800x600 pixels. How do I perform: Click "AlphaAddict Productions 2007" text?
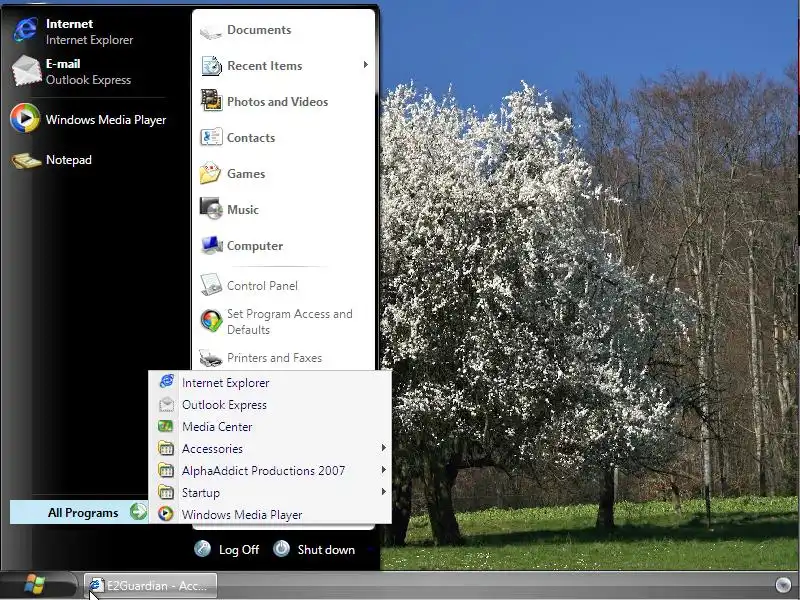coord(264,470)
